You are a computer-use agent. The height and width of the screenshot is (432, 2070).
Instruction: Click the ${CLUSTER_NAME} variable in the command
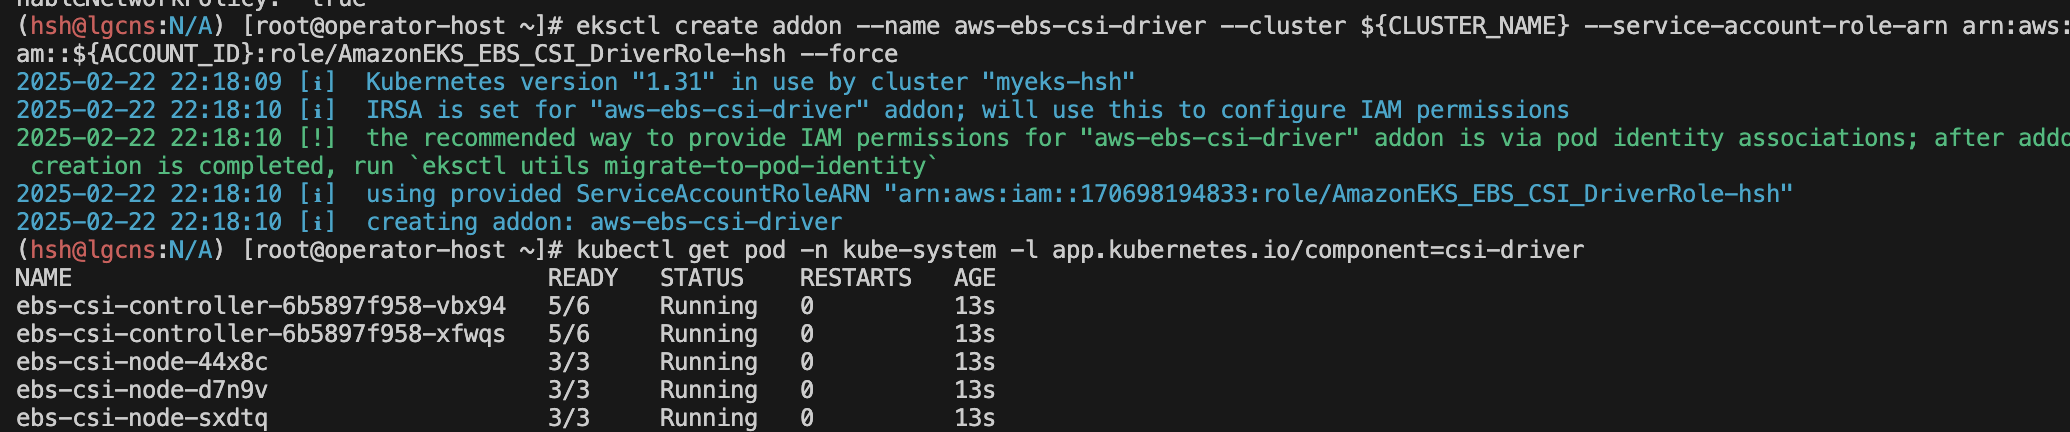click(1465, 26)
